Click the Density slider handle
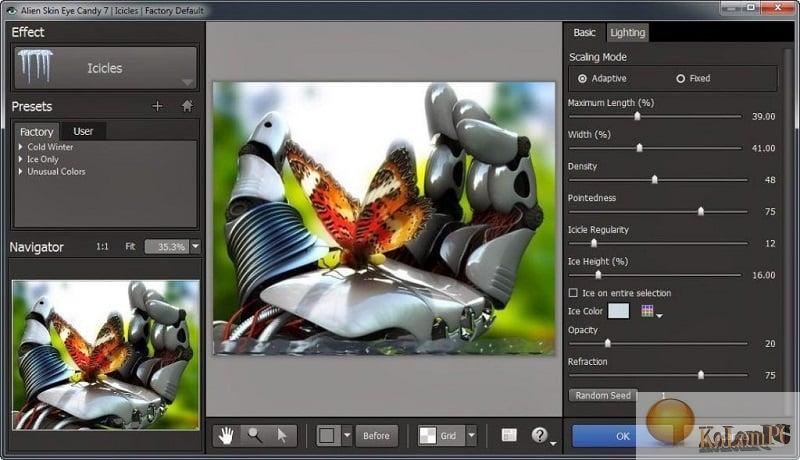Image resolution: width=800 pixels, height=460 pixels. pos(655,180)
